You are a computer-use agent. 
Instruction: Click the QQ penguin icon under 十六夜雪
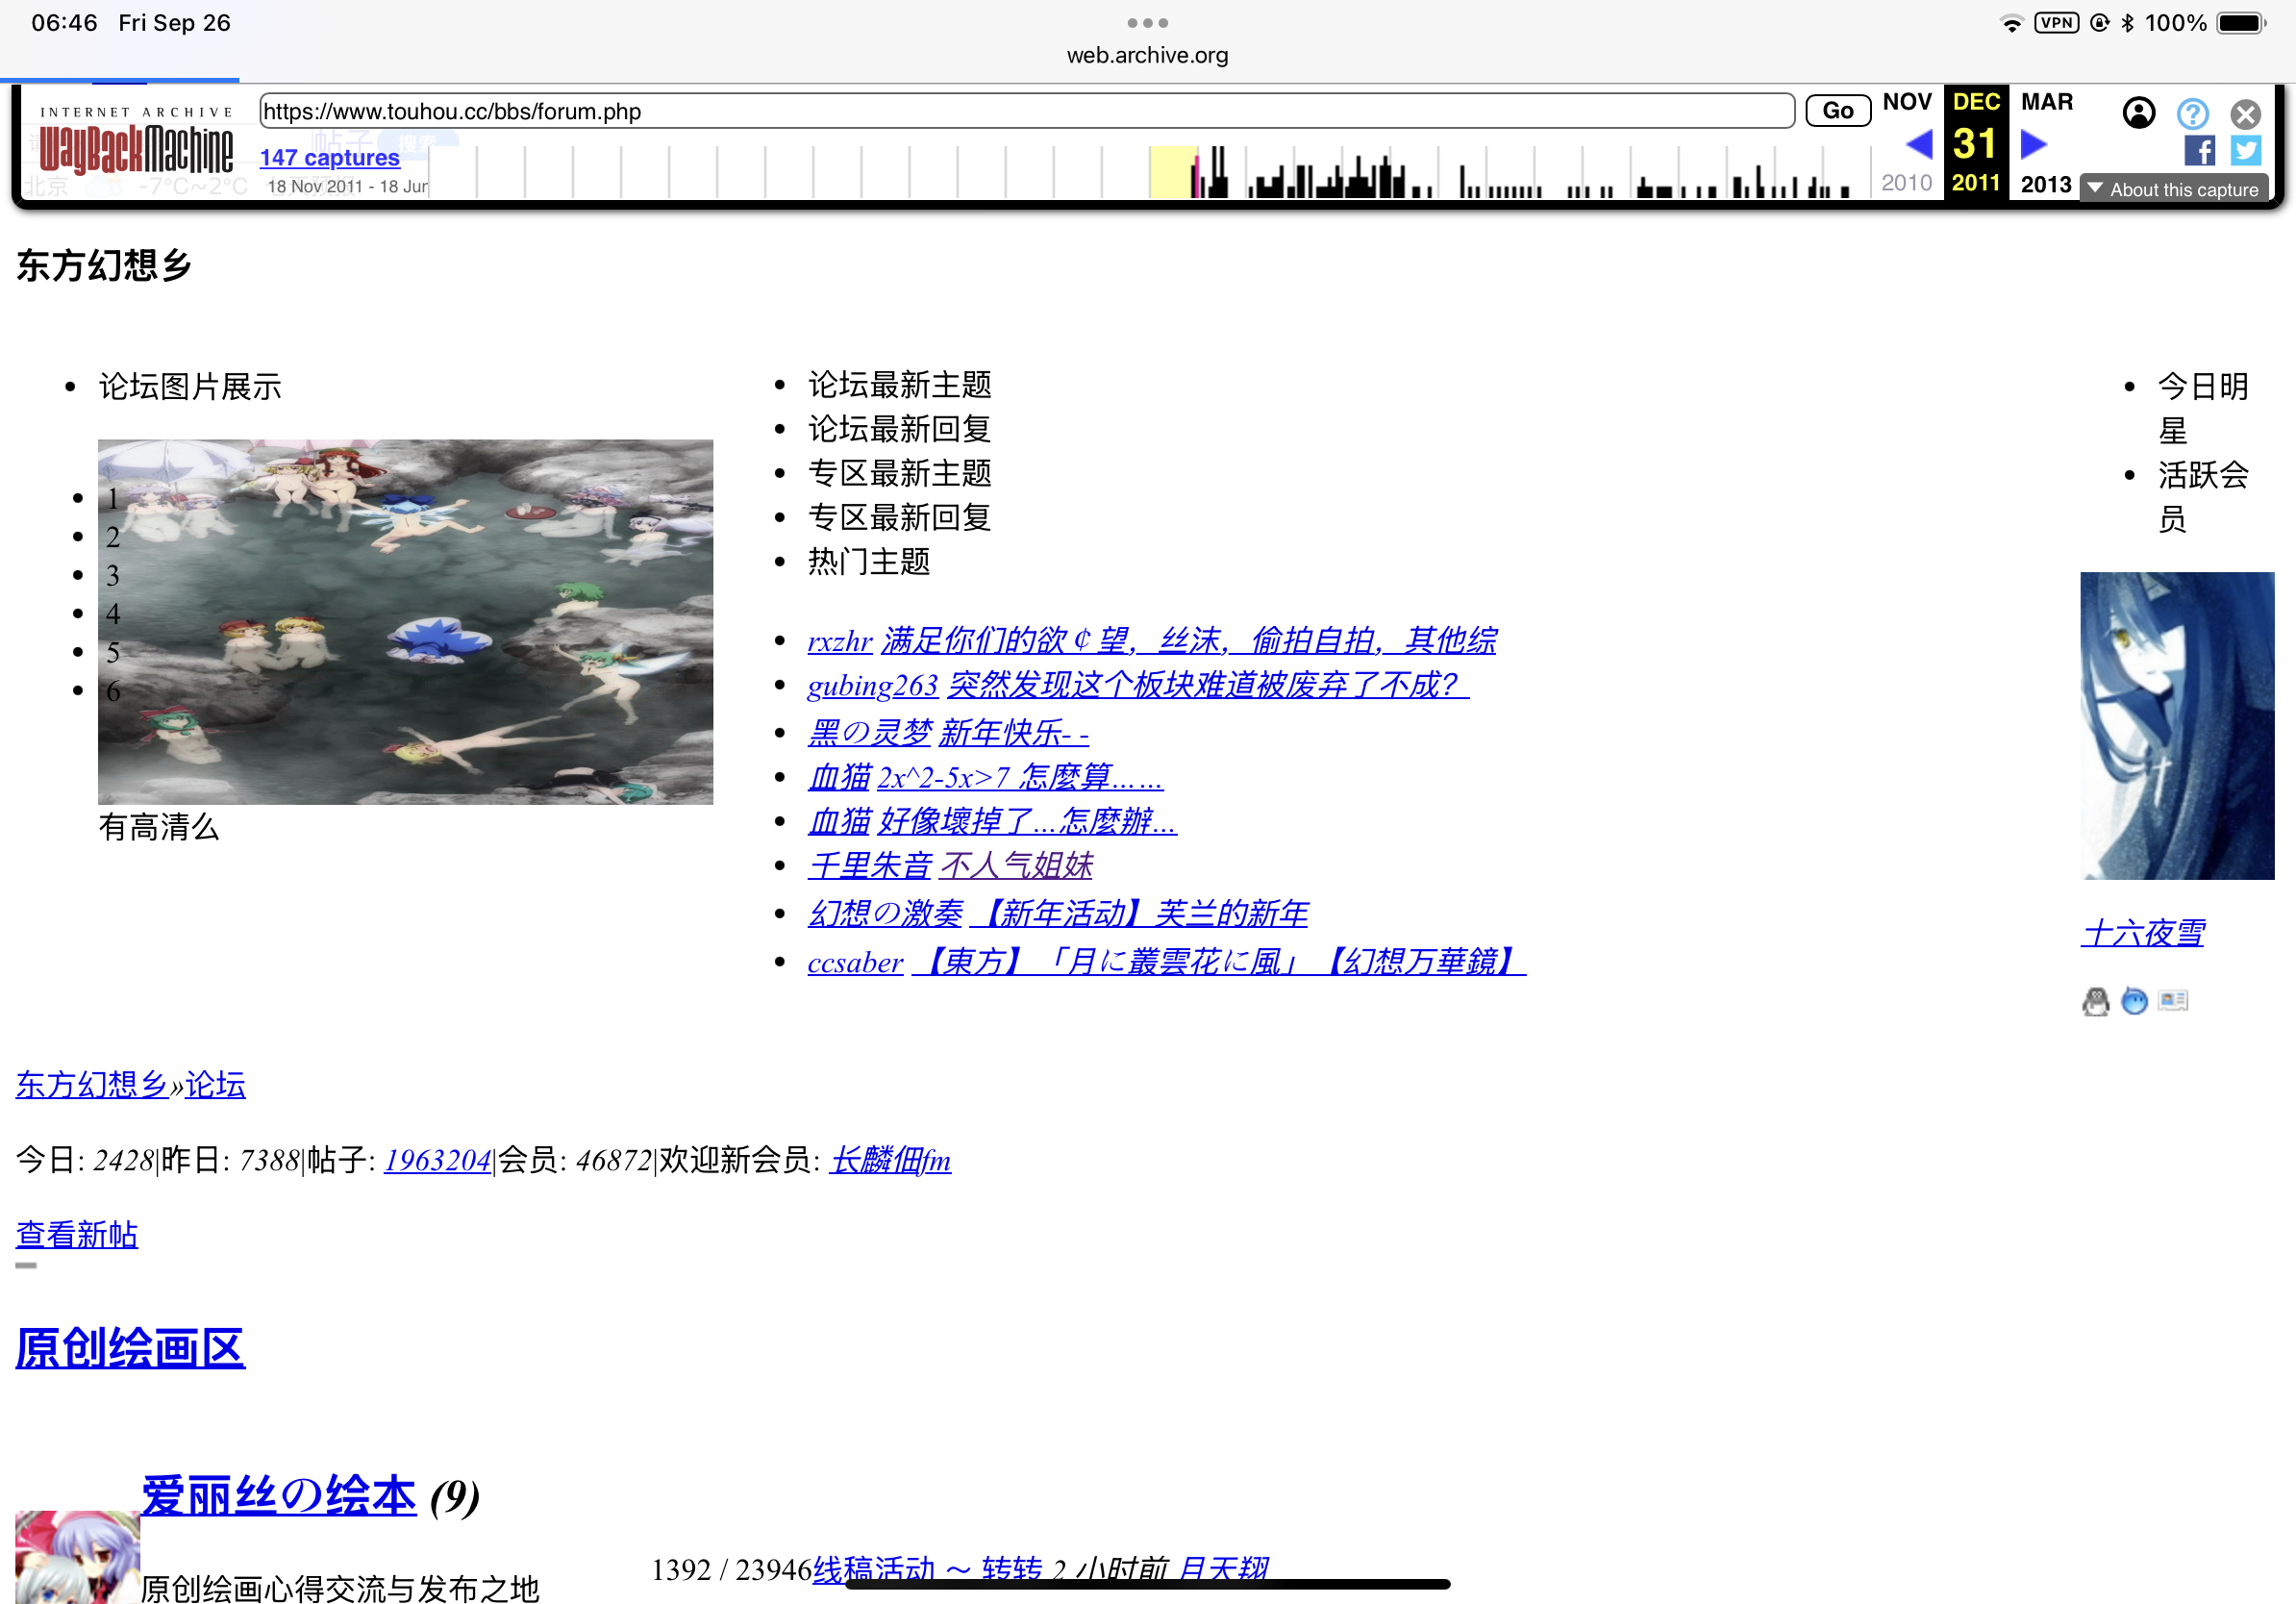pyautogui.click(x=2095, y=1001)
